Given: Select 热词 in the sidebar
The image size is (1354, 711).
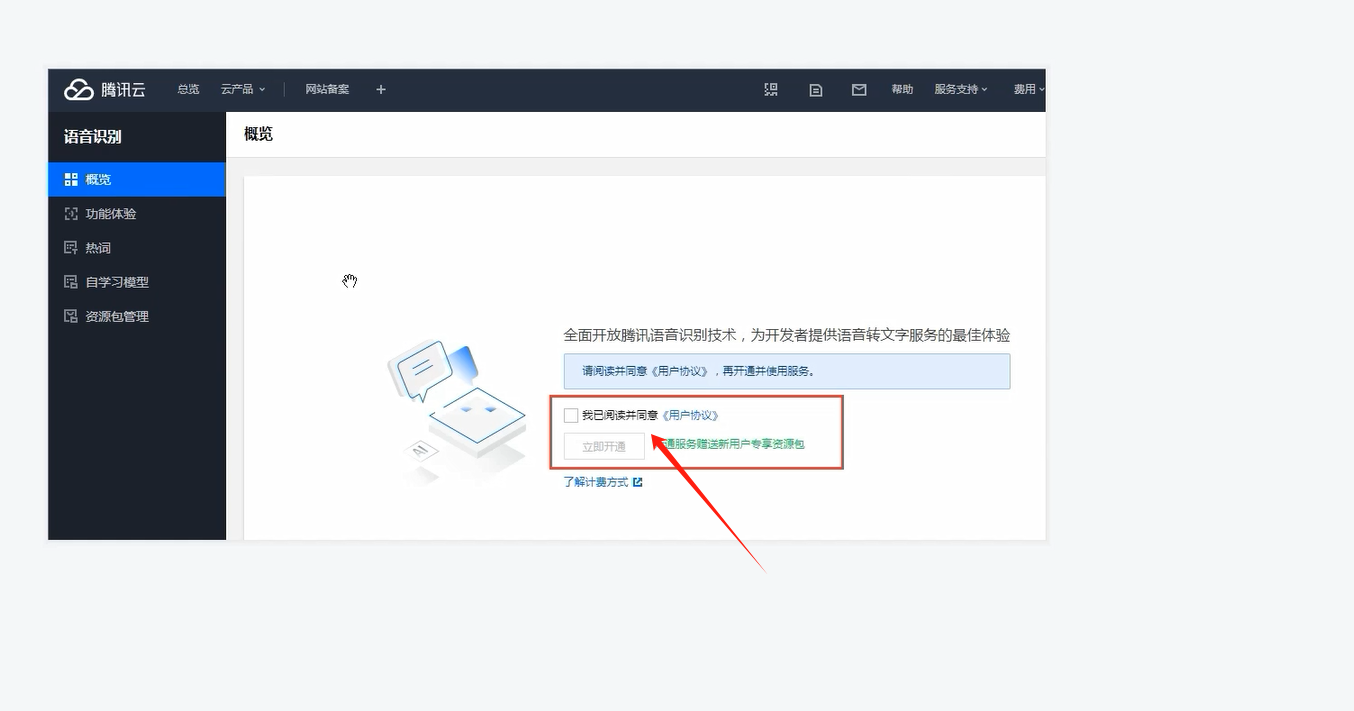Looking at the screenshot, I should point(137,248).
